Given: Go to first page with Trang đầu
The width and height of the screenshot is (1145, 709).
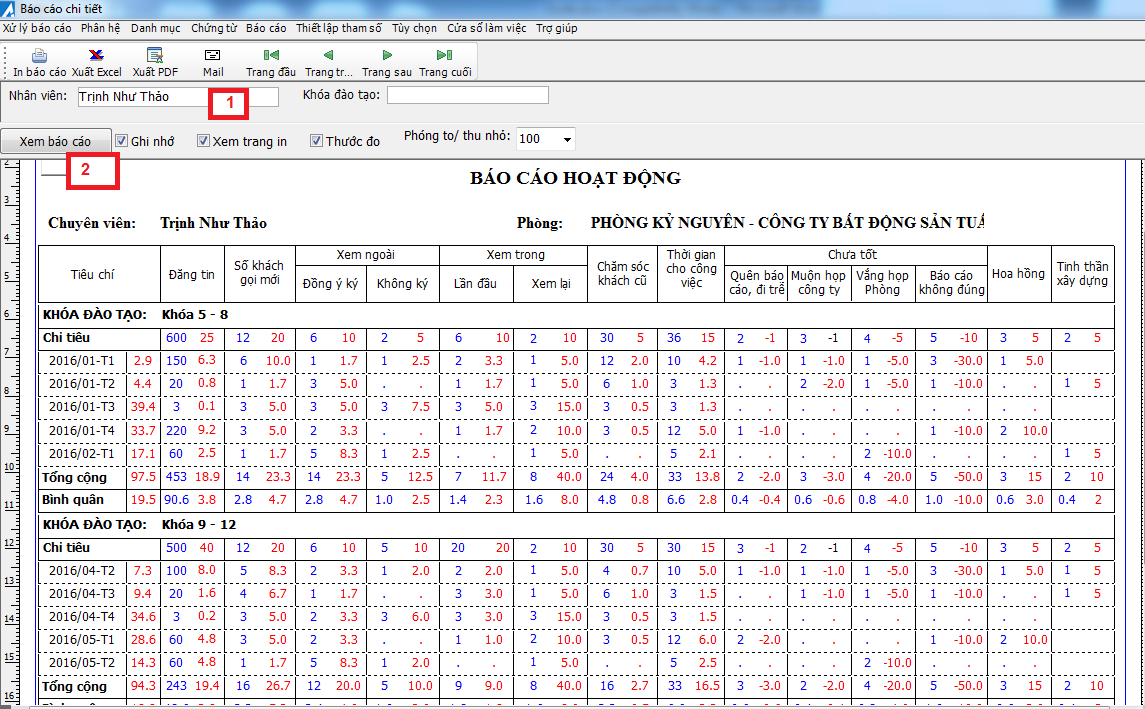Looking at the screenshot, I should click(271, 55).
